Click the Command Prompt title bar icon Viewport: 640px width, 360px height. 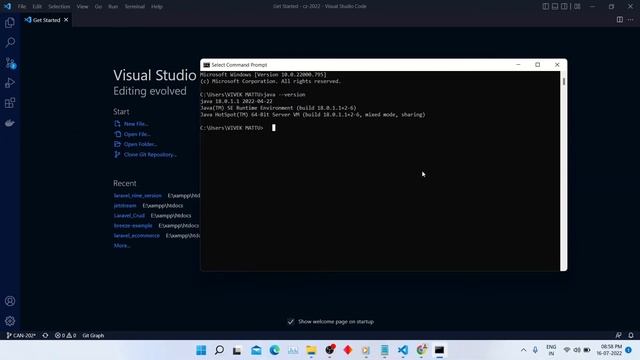click(207, 65)
